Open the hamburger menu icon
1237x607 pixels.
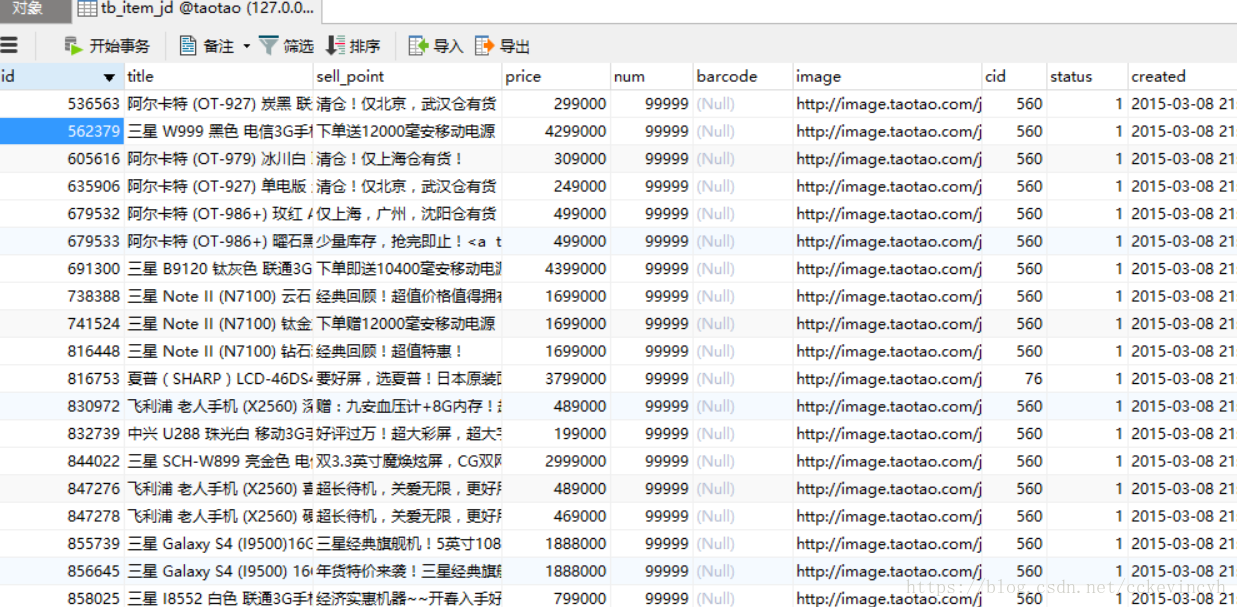(x=9, y=45)
